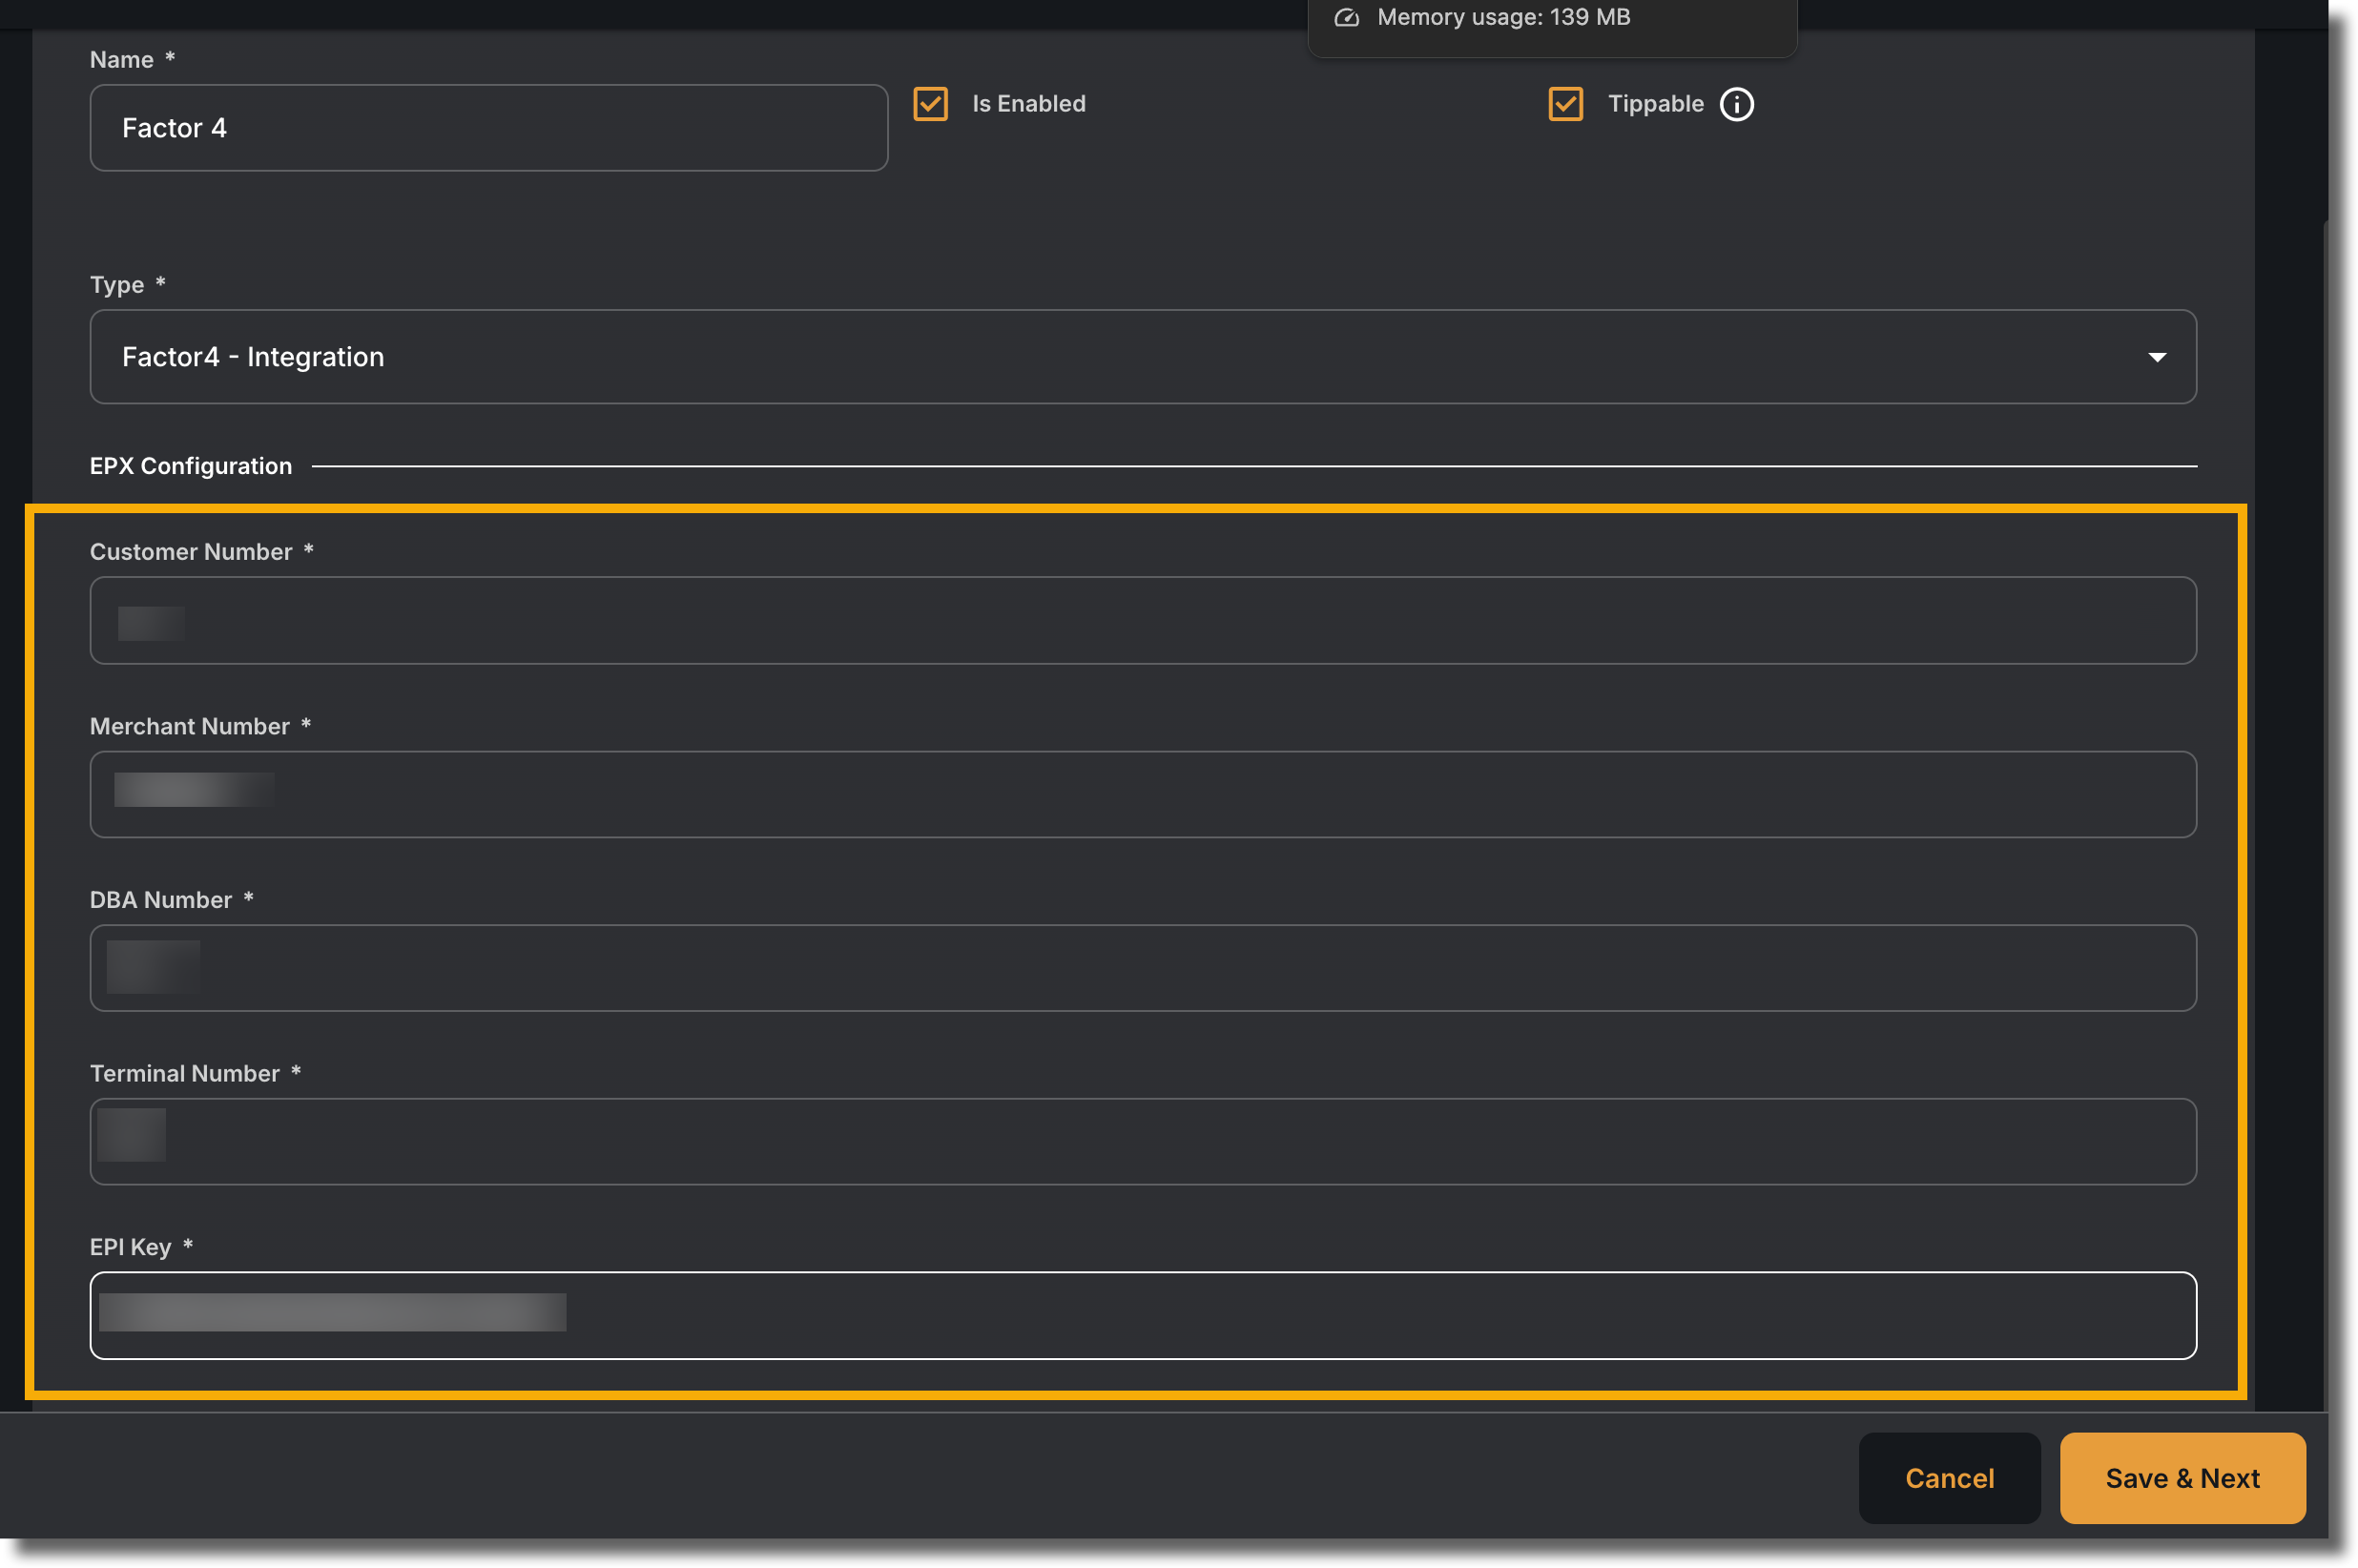This screenshot has height=1568, width=2358.
Task: Click the EPI Key label
Action: [x=131, y=1247]
